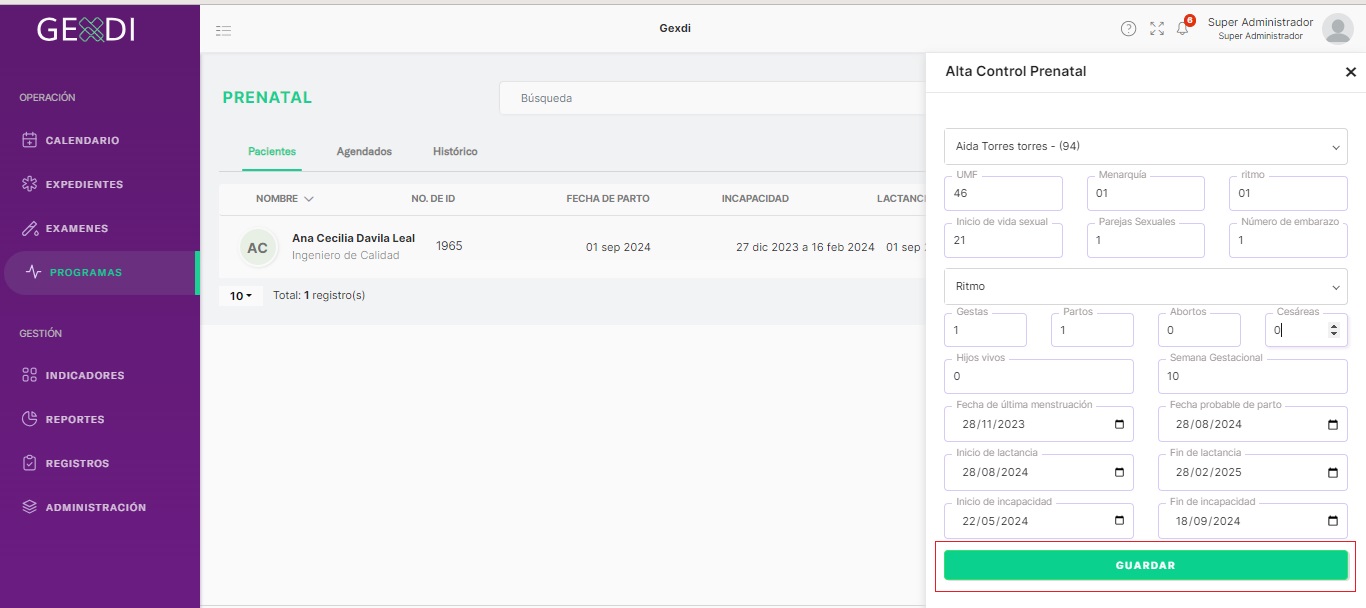The width and height of the screenshot is (1366, 608).
Task: Open calendar picker for Fecha probable de parto
Action: (x=1333, y=424)
